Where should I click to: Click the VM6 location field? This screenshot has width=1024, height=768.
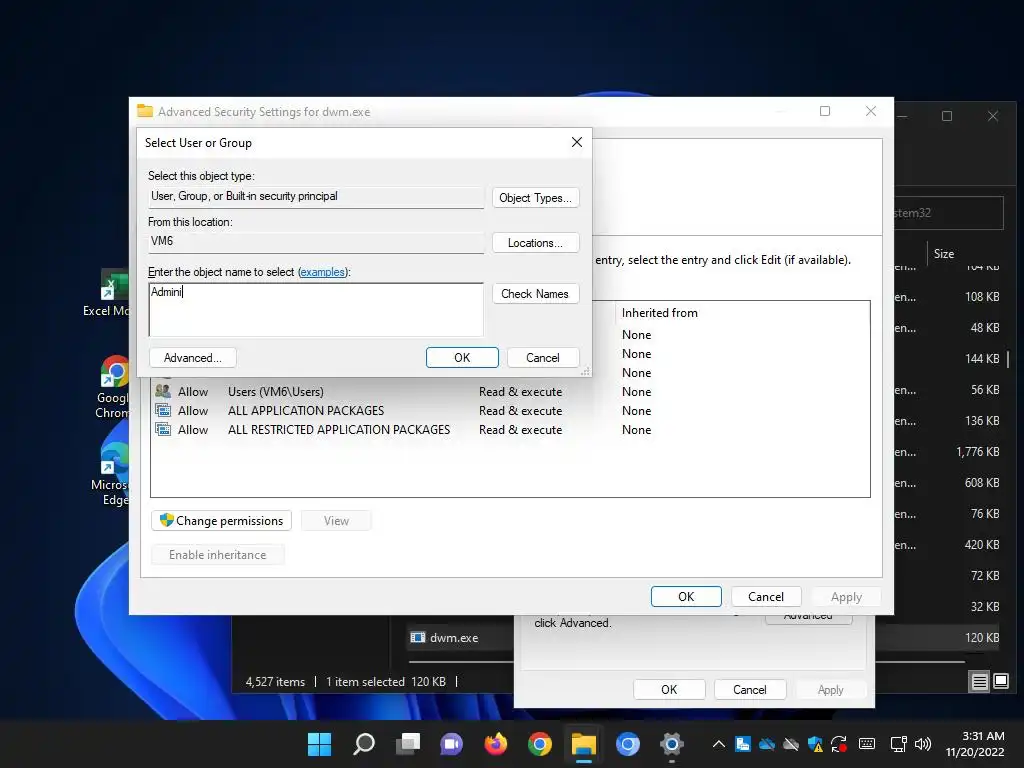click(316, 242)
